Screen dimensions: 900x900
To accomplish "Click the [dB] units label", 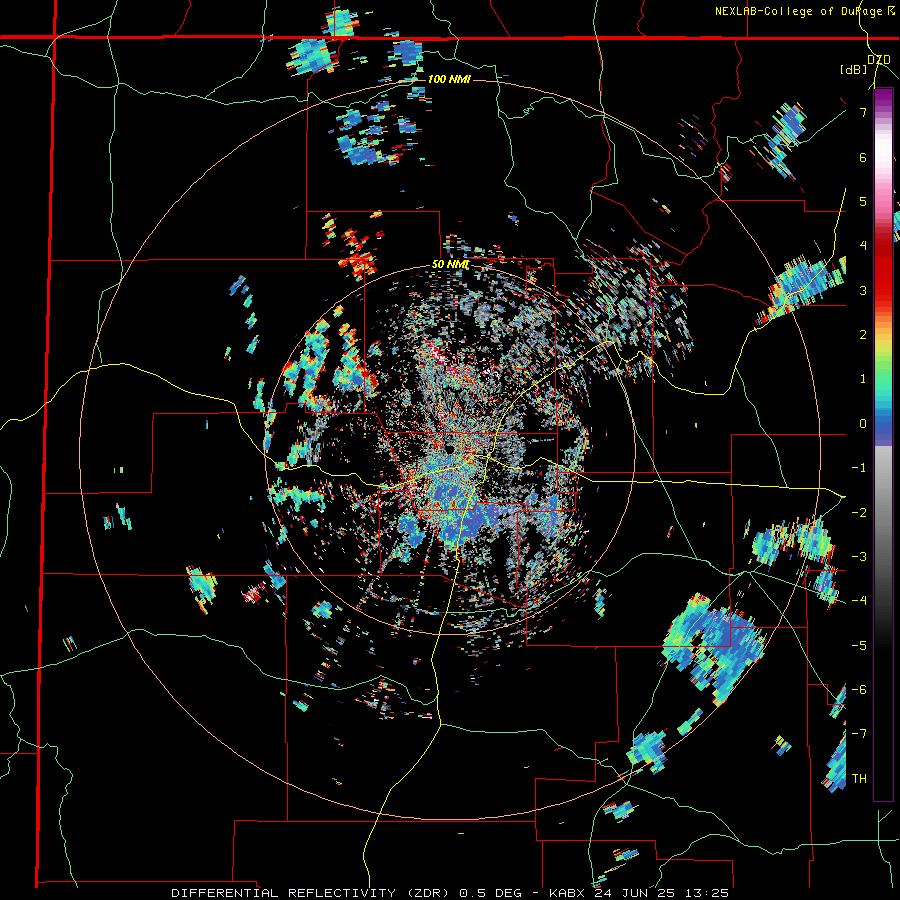I will (x=853, y=69).
